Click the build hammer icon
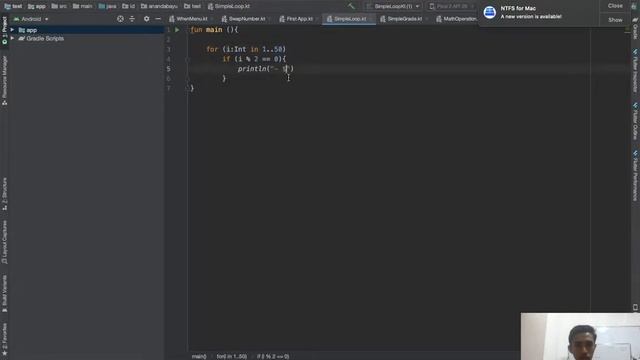 (351, 6)
